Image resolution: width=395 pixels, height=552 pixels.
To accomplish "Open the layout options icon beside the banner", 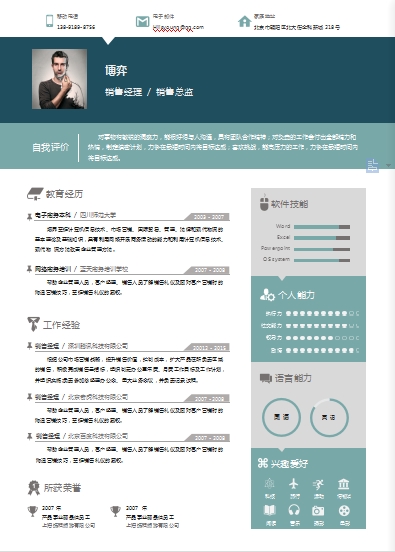I will (372, 165).
